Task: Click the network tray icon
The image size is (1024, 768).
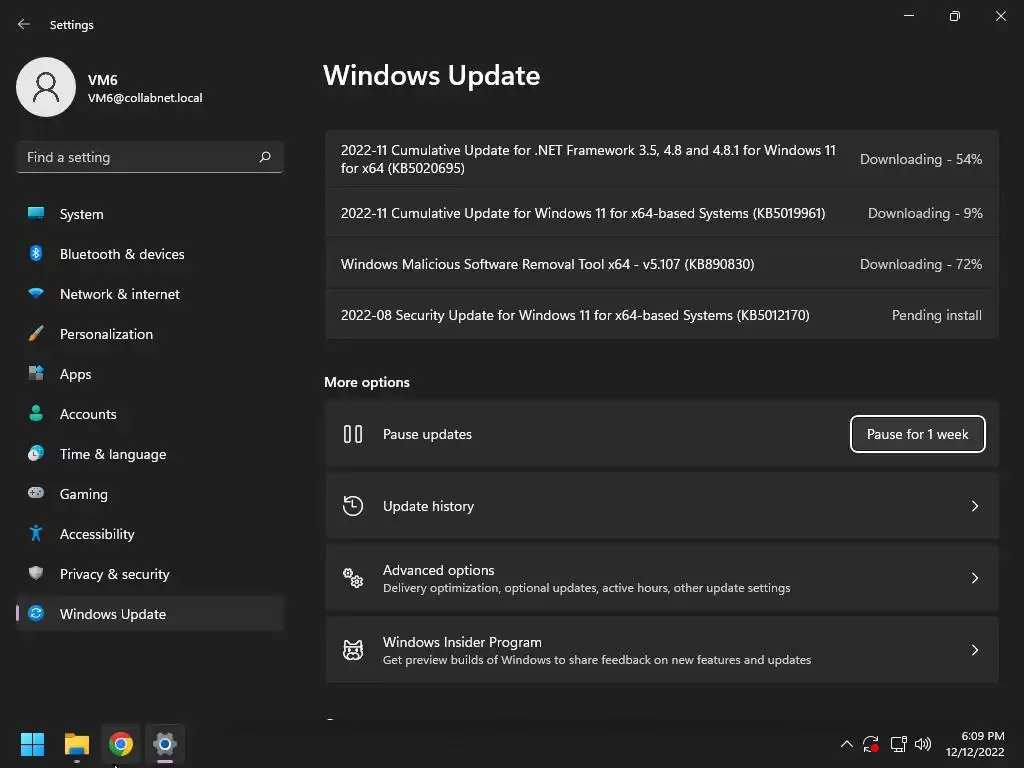Action: click(899, 744)
